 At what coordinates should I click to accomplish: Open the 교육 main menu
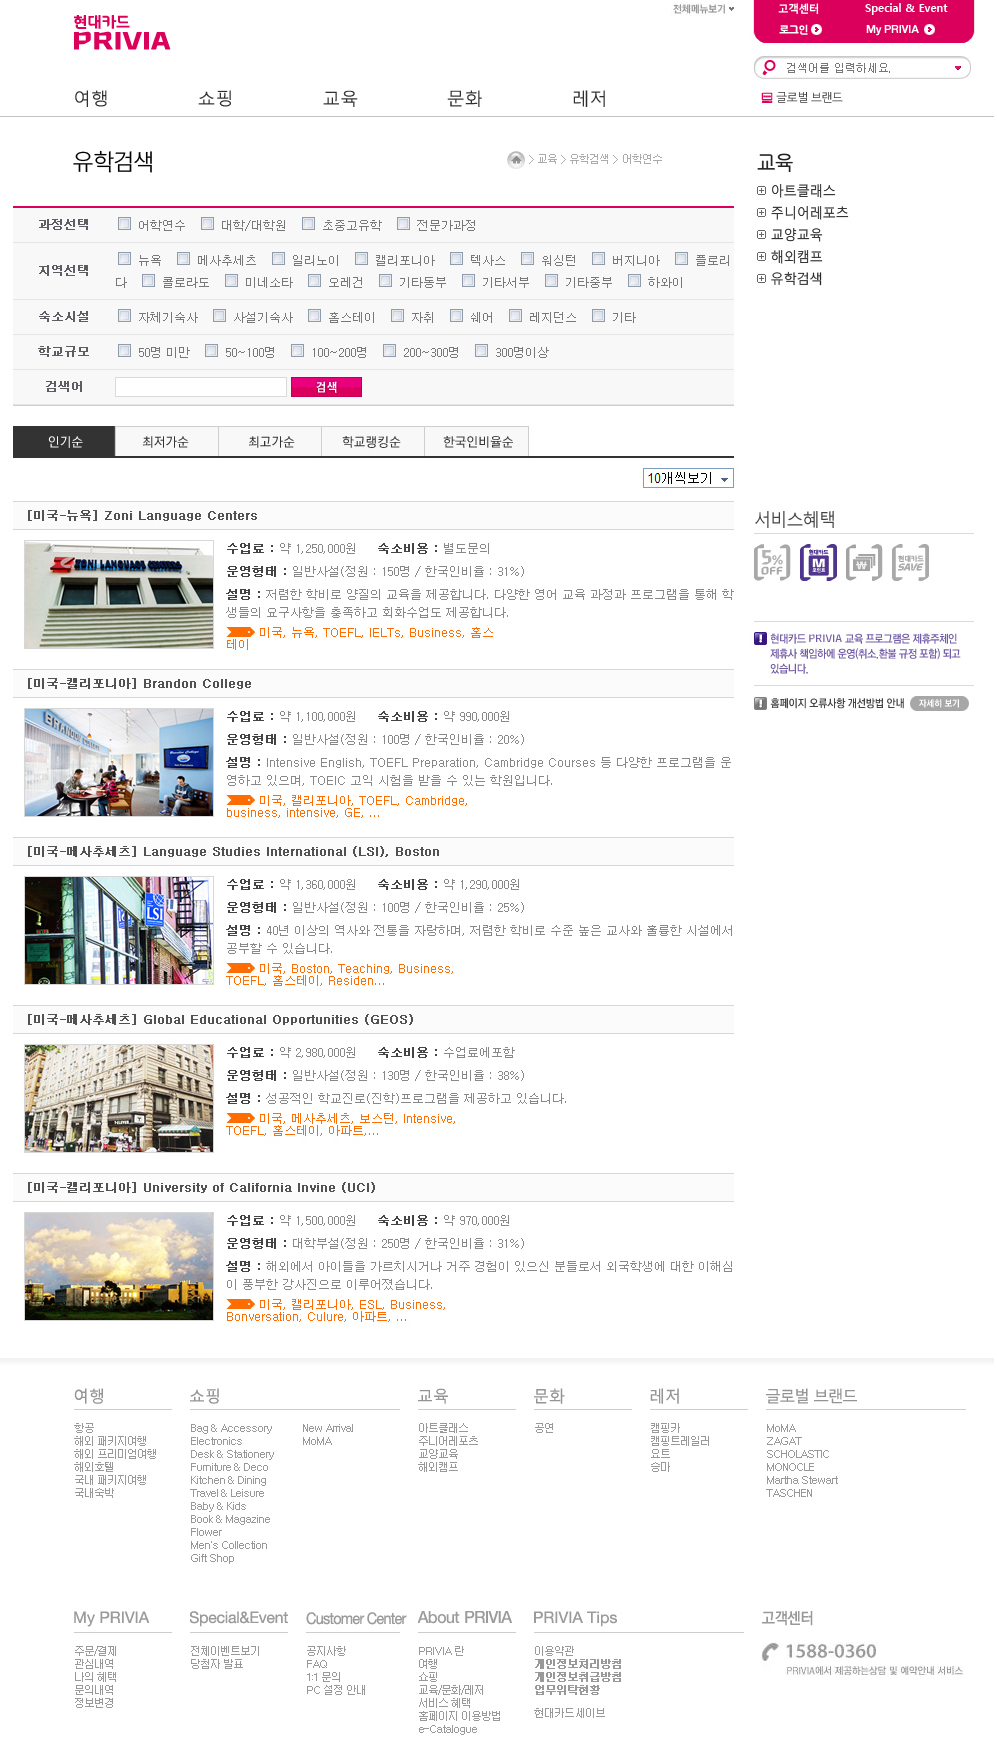tap(340, 98)
